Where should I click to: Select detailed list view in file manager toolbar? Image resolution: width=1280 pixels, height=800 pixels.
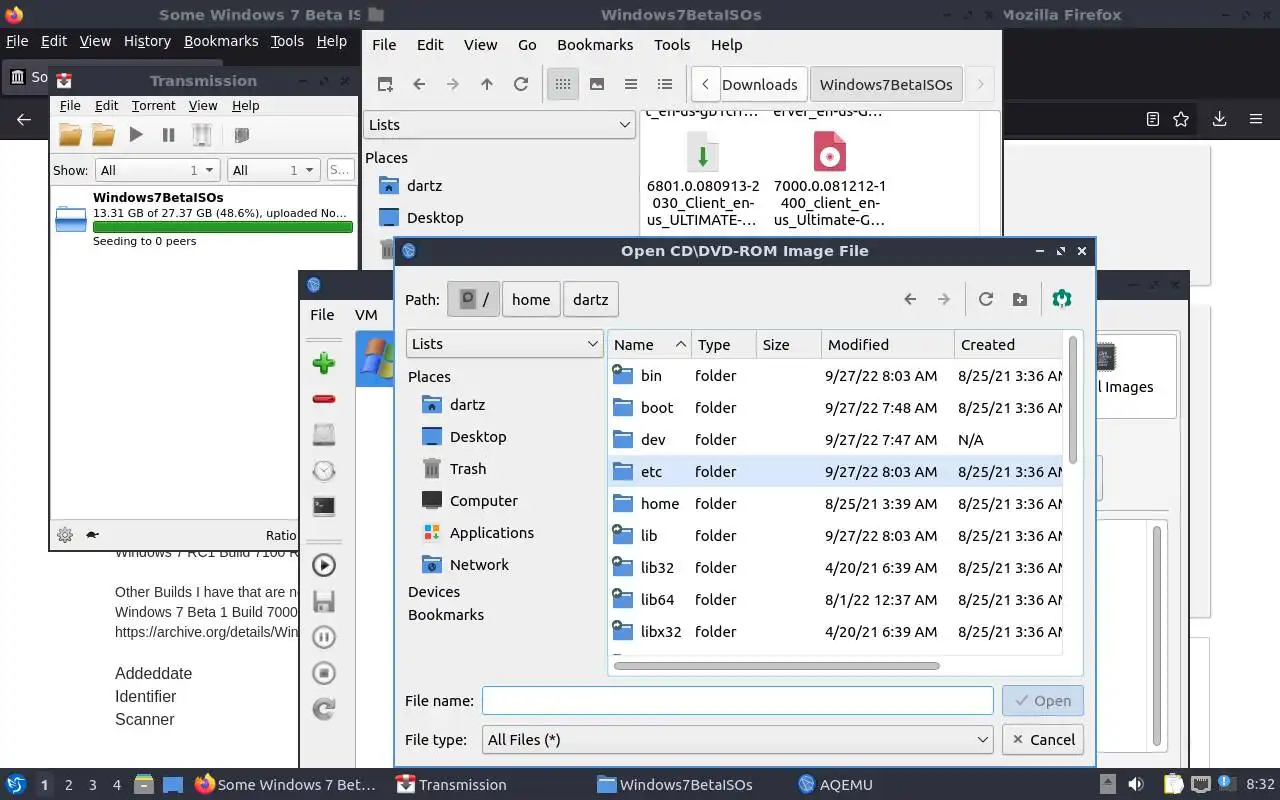click(665, 84)
